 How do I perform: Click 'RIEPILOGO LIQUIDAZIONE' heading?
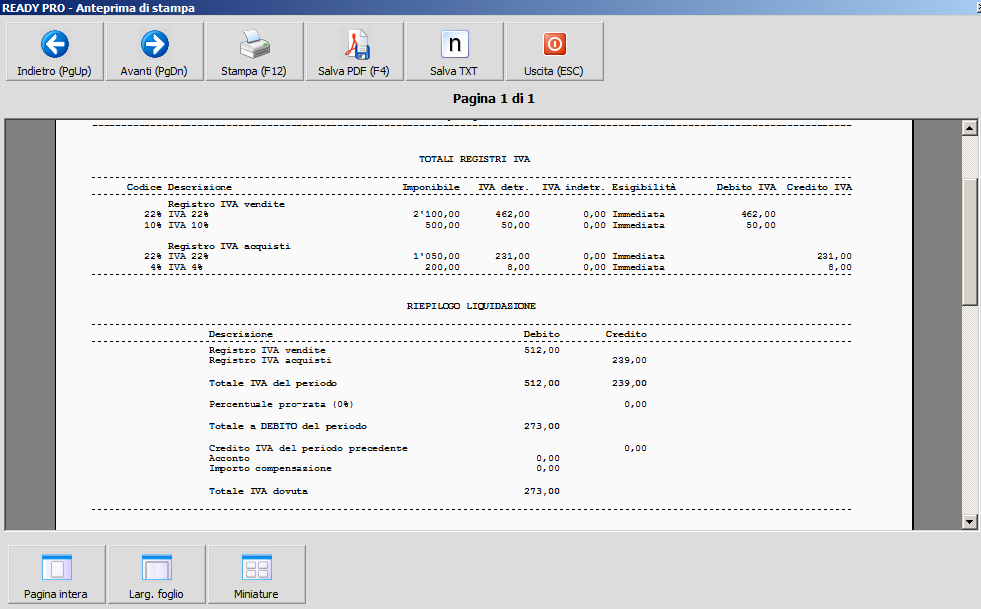tap(471, 306)
